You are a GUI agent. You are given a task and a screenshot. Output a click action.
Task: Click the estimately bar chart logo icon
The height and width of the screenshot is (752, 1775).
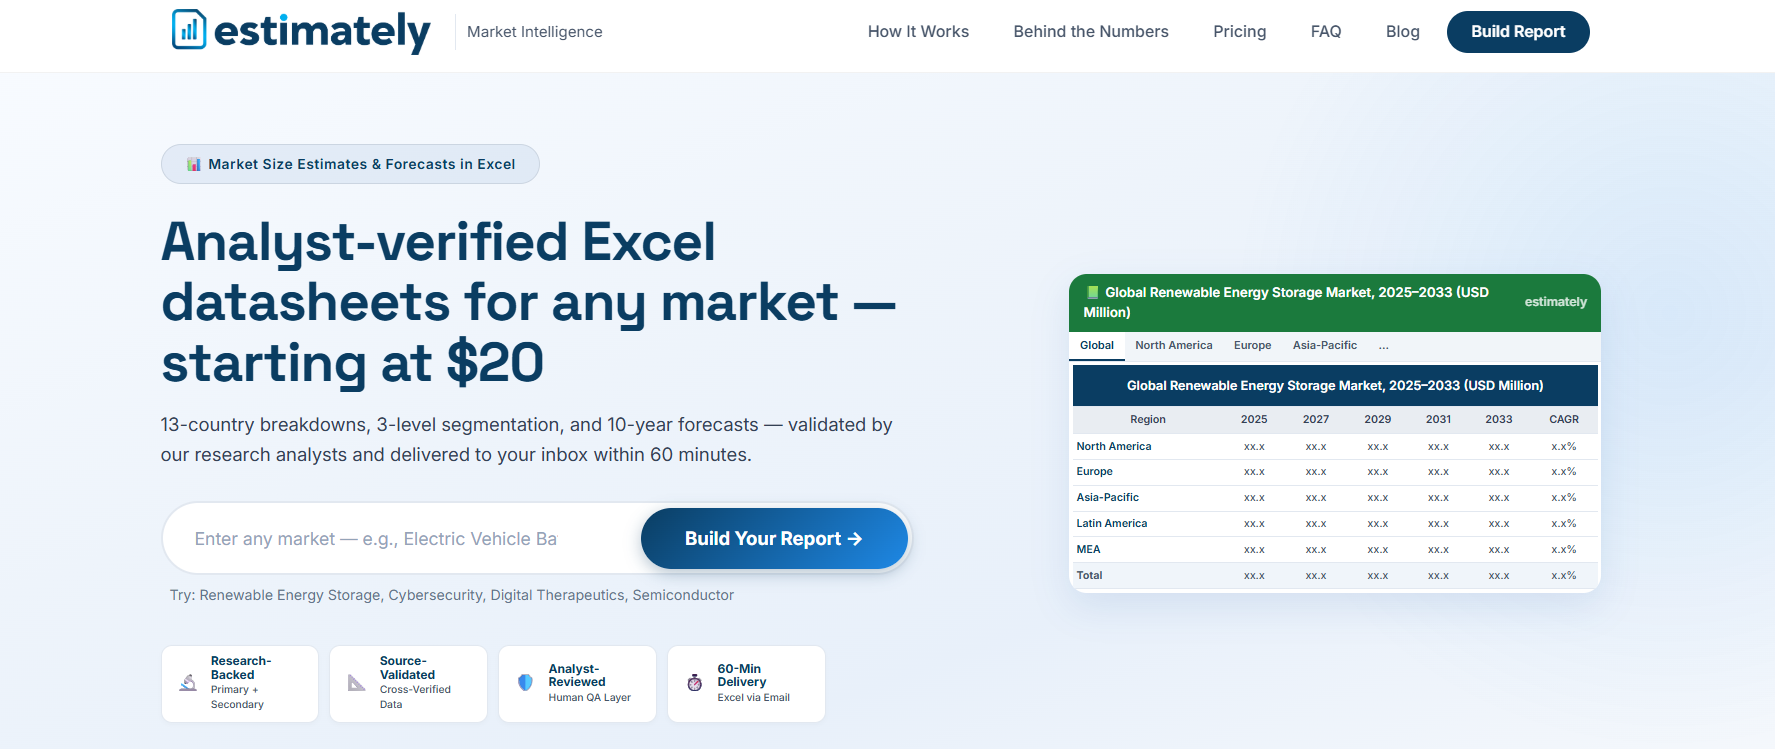189,30
